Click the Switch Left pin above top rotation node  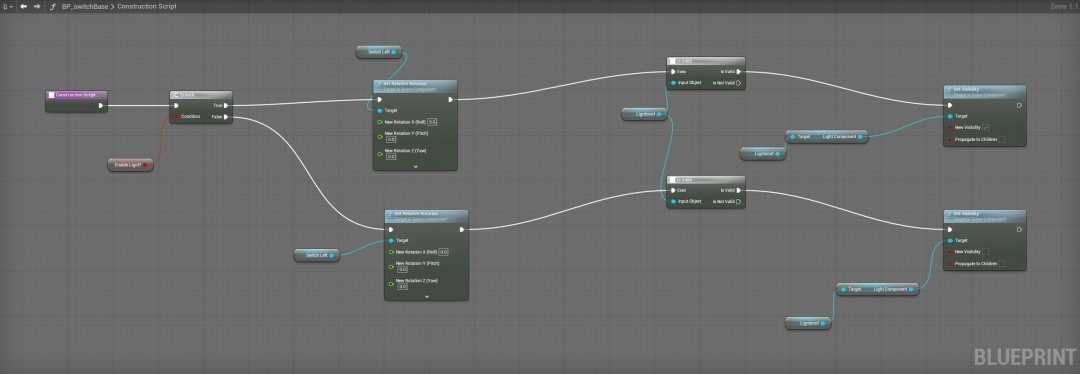tap(393, 52)
